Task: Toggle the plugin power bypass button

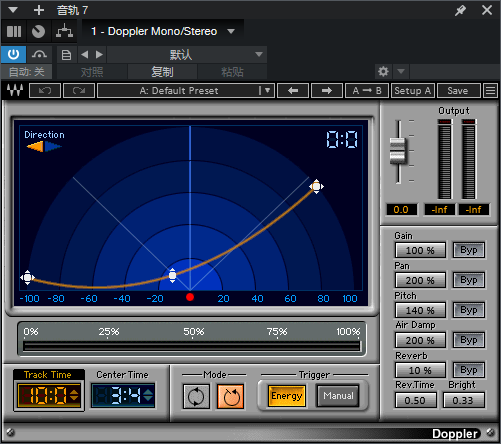Action: point(13,54)
